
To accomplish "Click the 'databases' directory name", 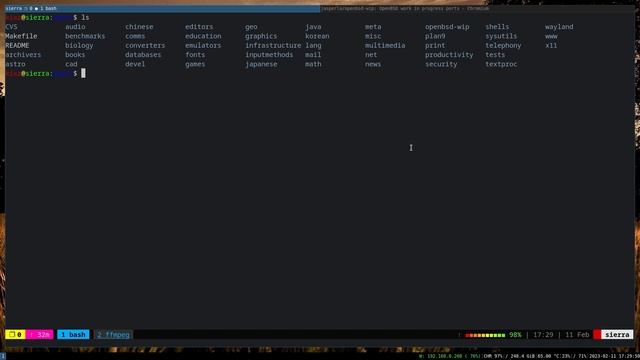I will tap(143, 55).
